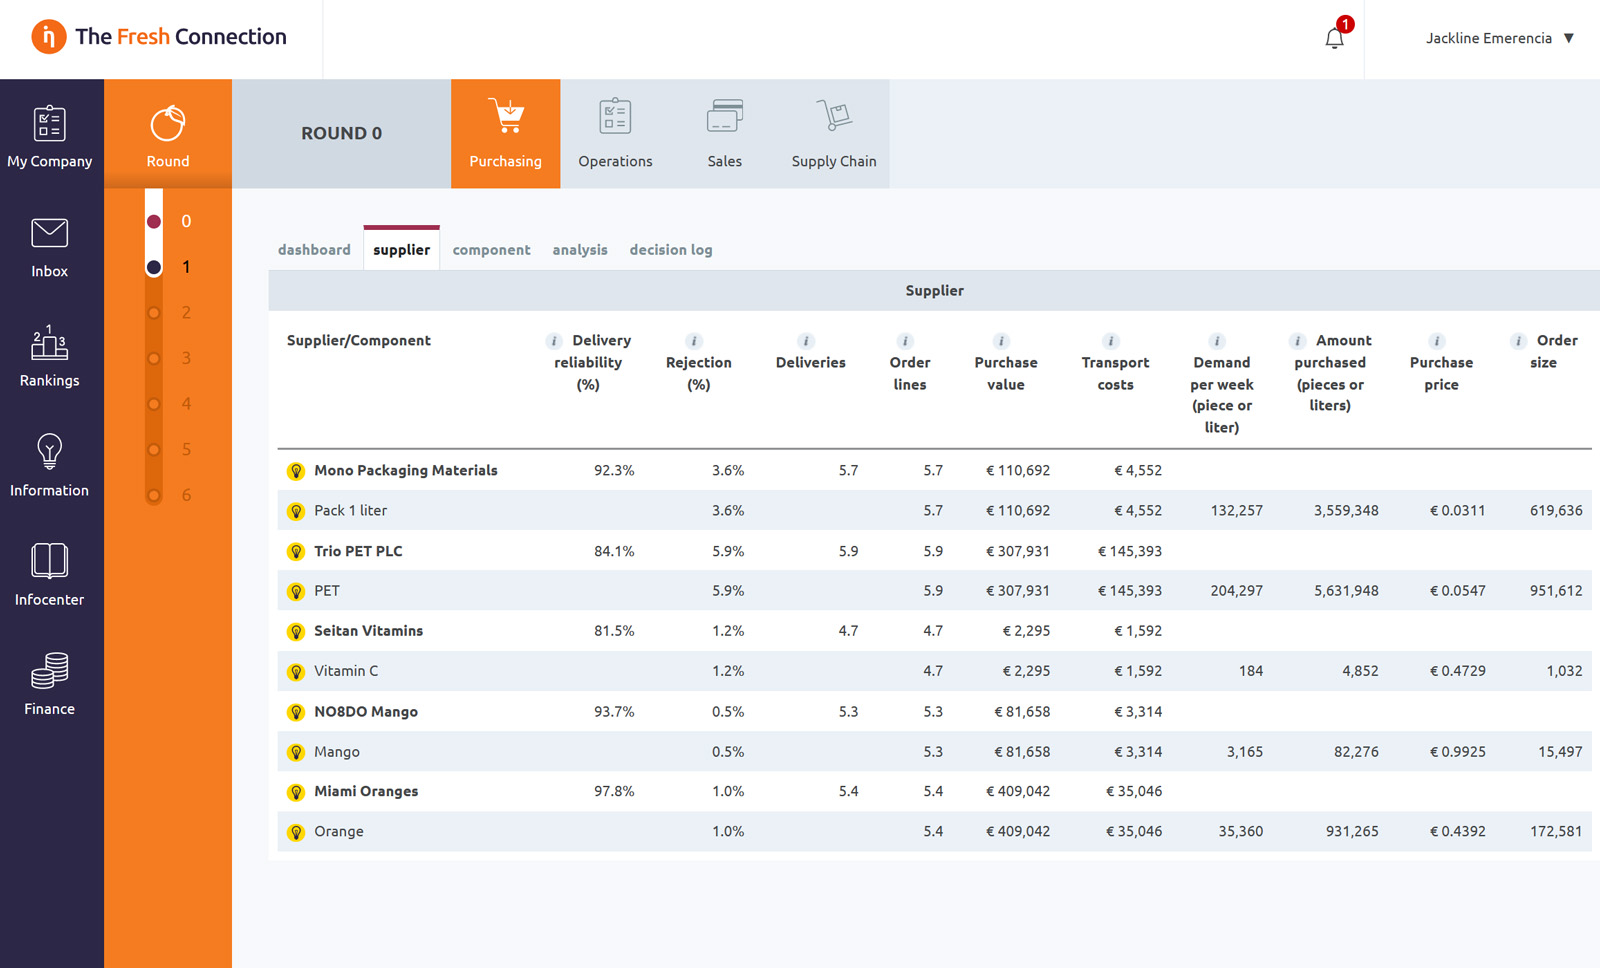Click lightbulb beside Pack 1 liter
Screen dimensions: 1600x968
pyautogui.click(x=296, y=511)
